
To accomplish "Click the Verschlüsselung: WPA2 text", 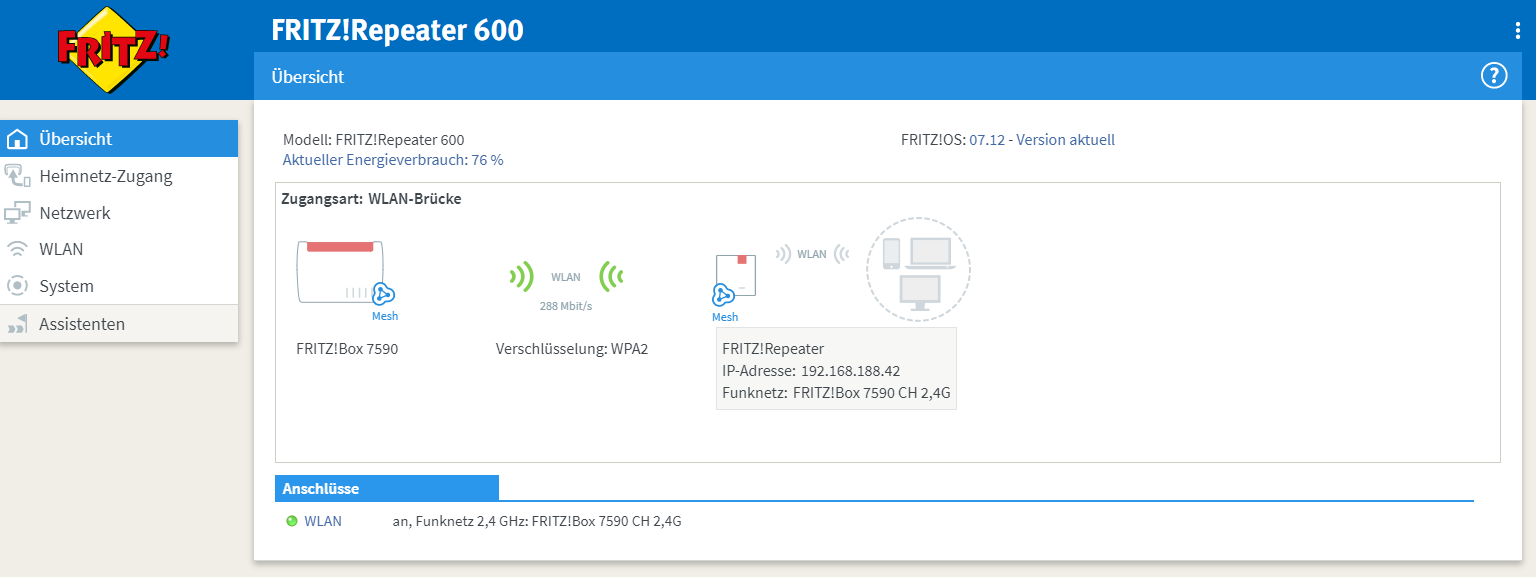I will pyautogui.click(x=572, y=349).
